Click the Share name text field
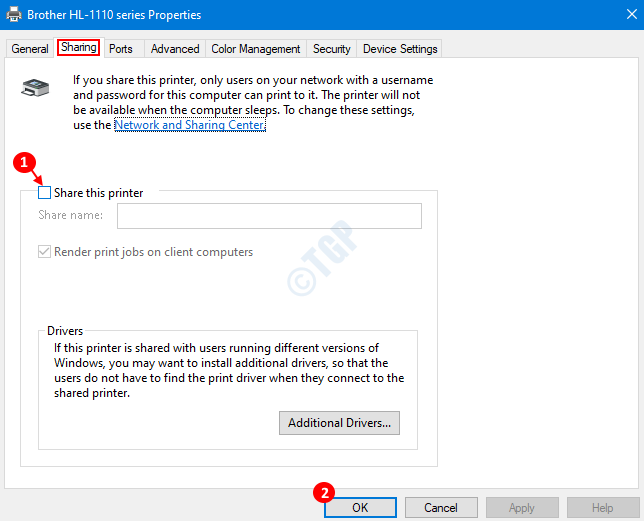 [269, 216]
